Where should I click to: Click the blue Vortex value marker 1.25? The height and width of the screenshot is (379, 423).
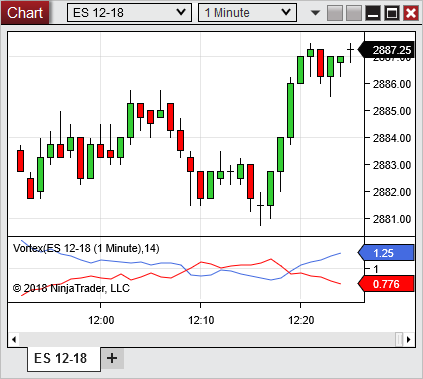[x=386, y=253]
